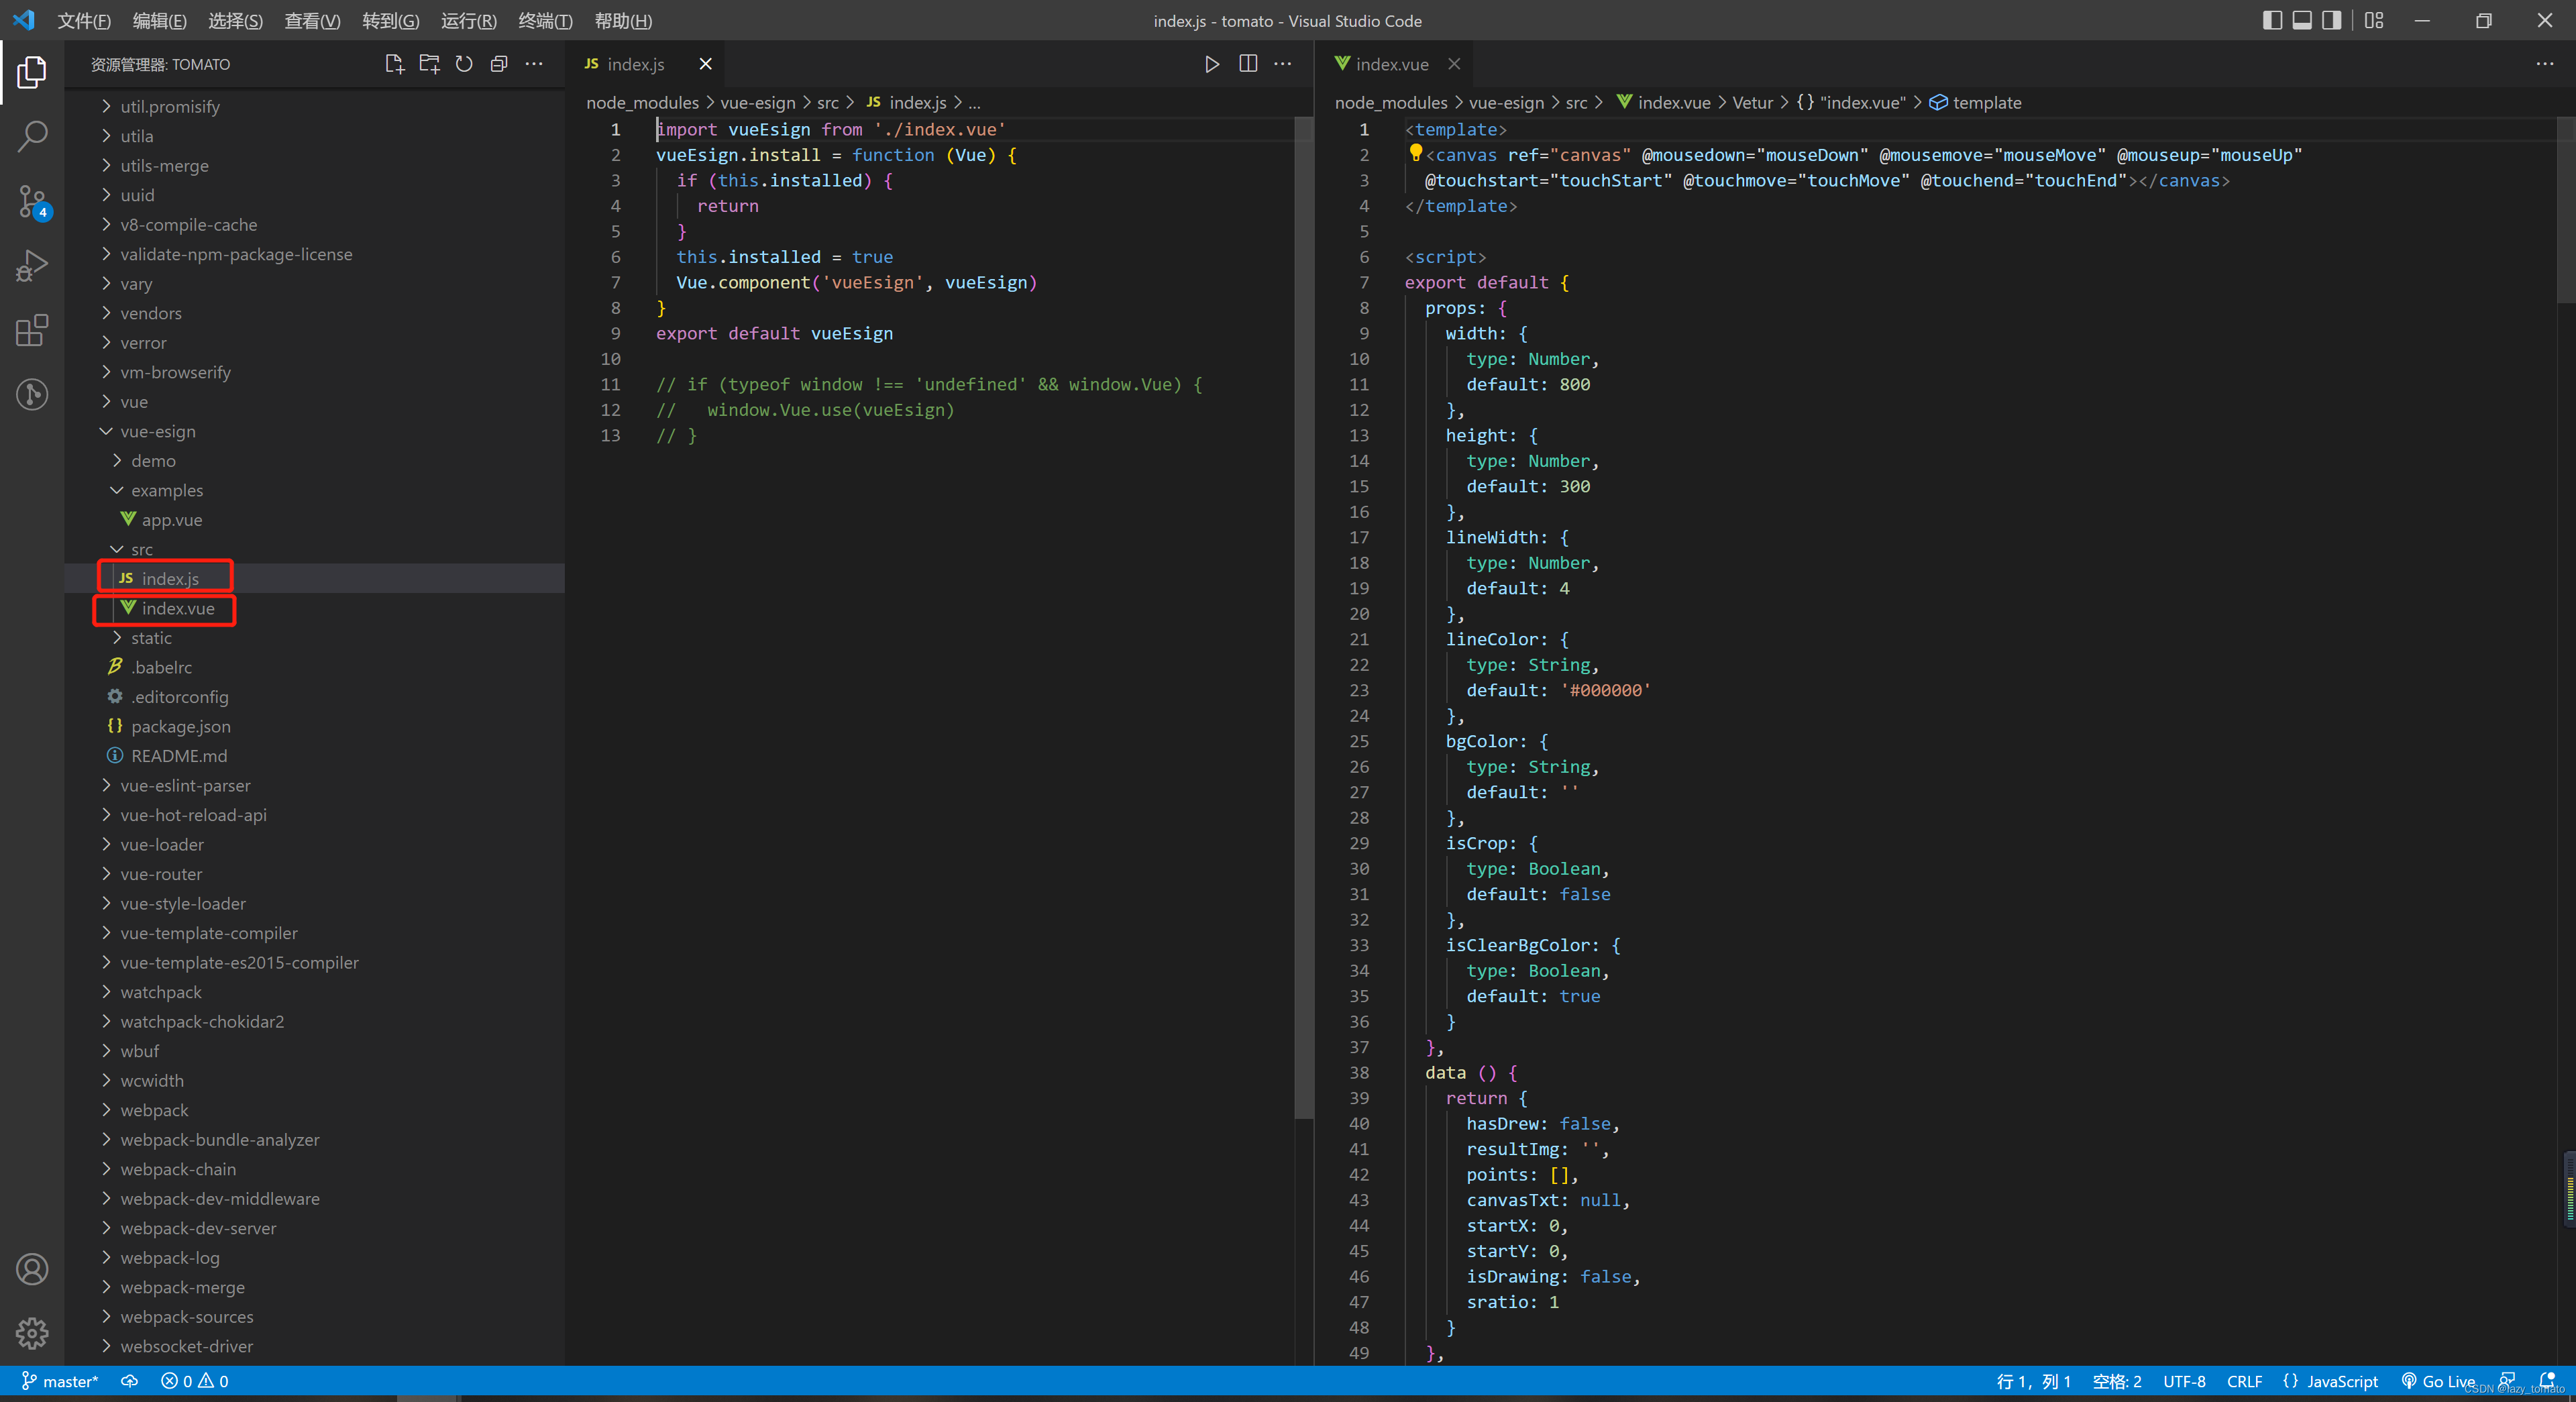Image resolution: width=2576 pixels, height=1402 pixels.
Task: Open the 查看(V) menu
Action: point(312,20)
